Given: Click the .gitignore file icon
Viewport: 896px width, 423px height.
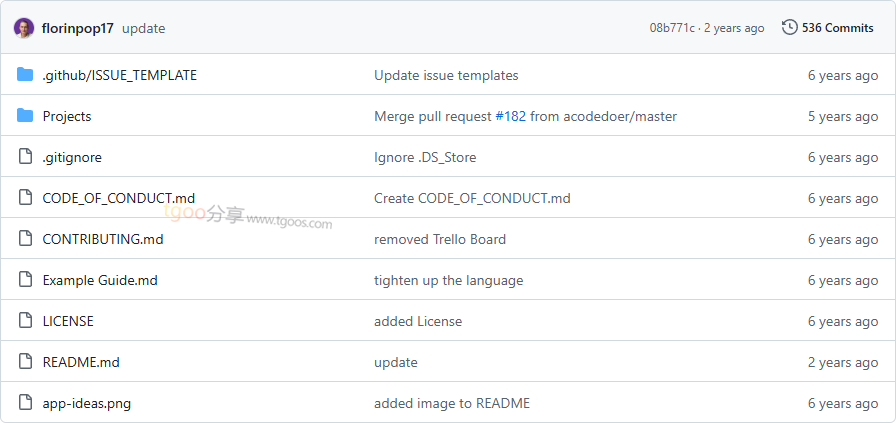Looking at the screenshot, I should (25, 157).
